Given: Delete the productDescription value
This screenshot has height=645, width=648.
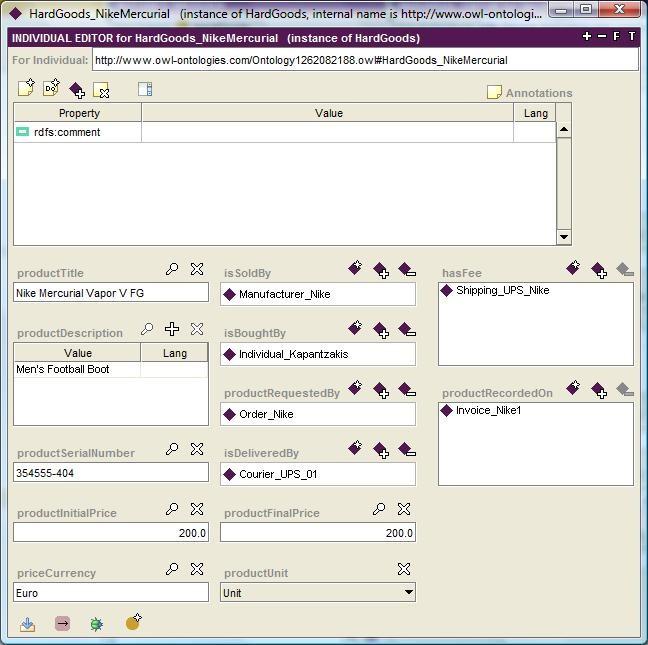Looking at the screenshot, I should click(x=197, y=329).
